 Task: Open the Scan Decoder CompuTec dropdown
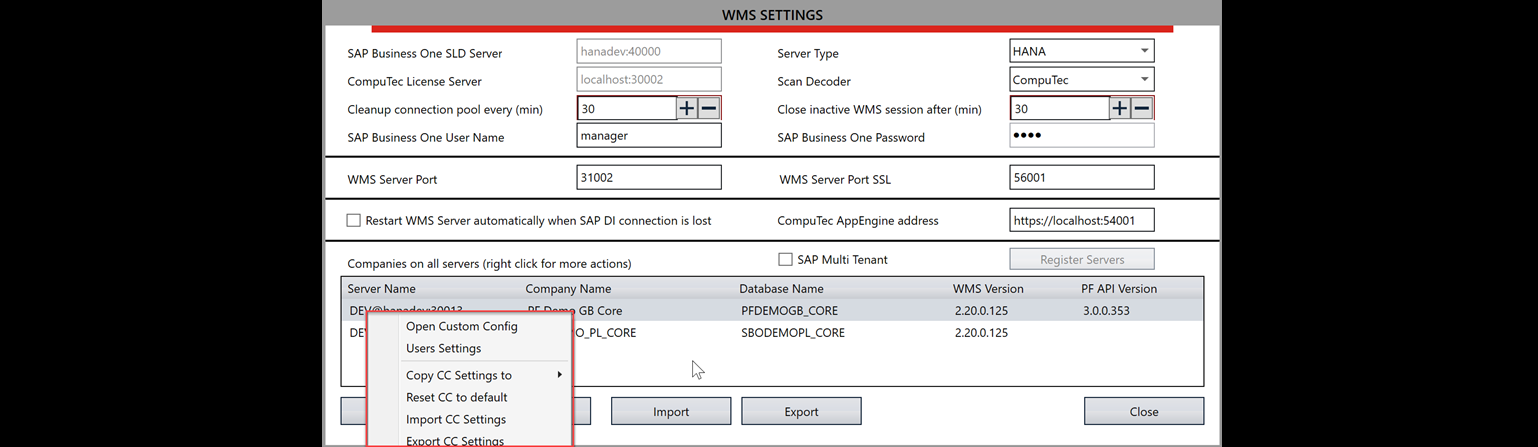(1082, 79)
